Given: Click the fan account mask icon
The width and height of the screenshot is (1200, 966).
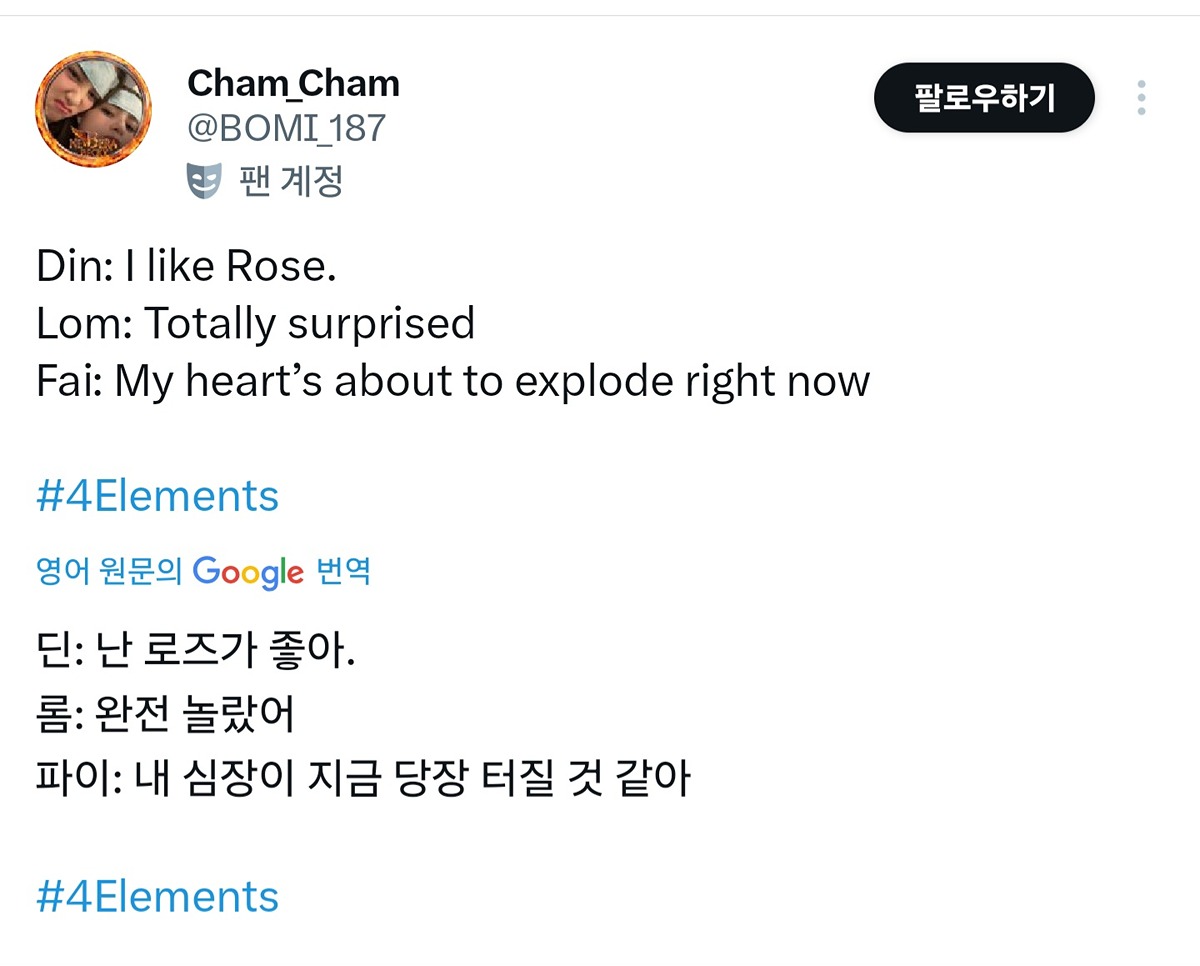Looking at the screenshot, I should pos(203,182).
